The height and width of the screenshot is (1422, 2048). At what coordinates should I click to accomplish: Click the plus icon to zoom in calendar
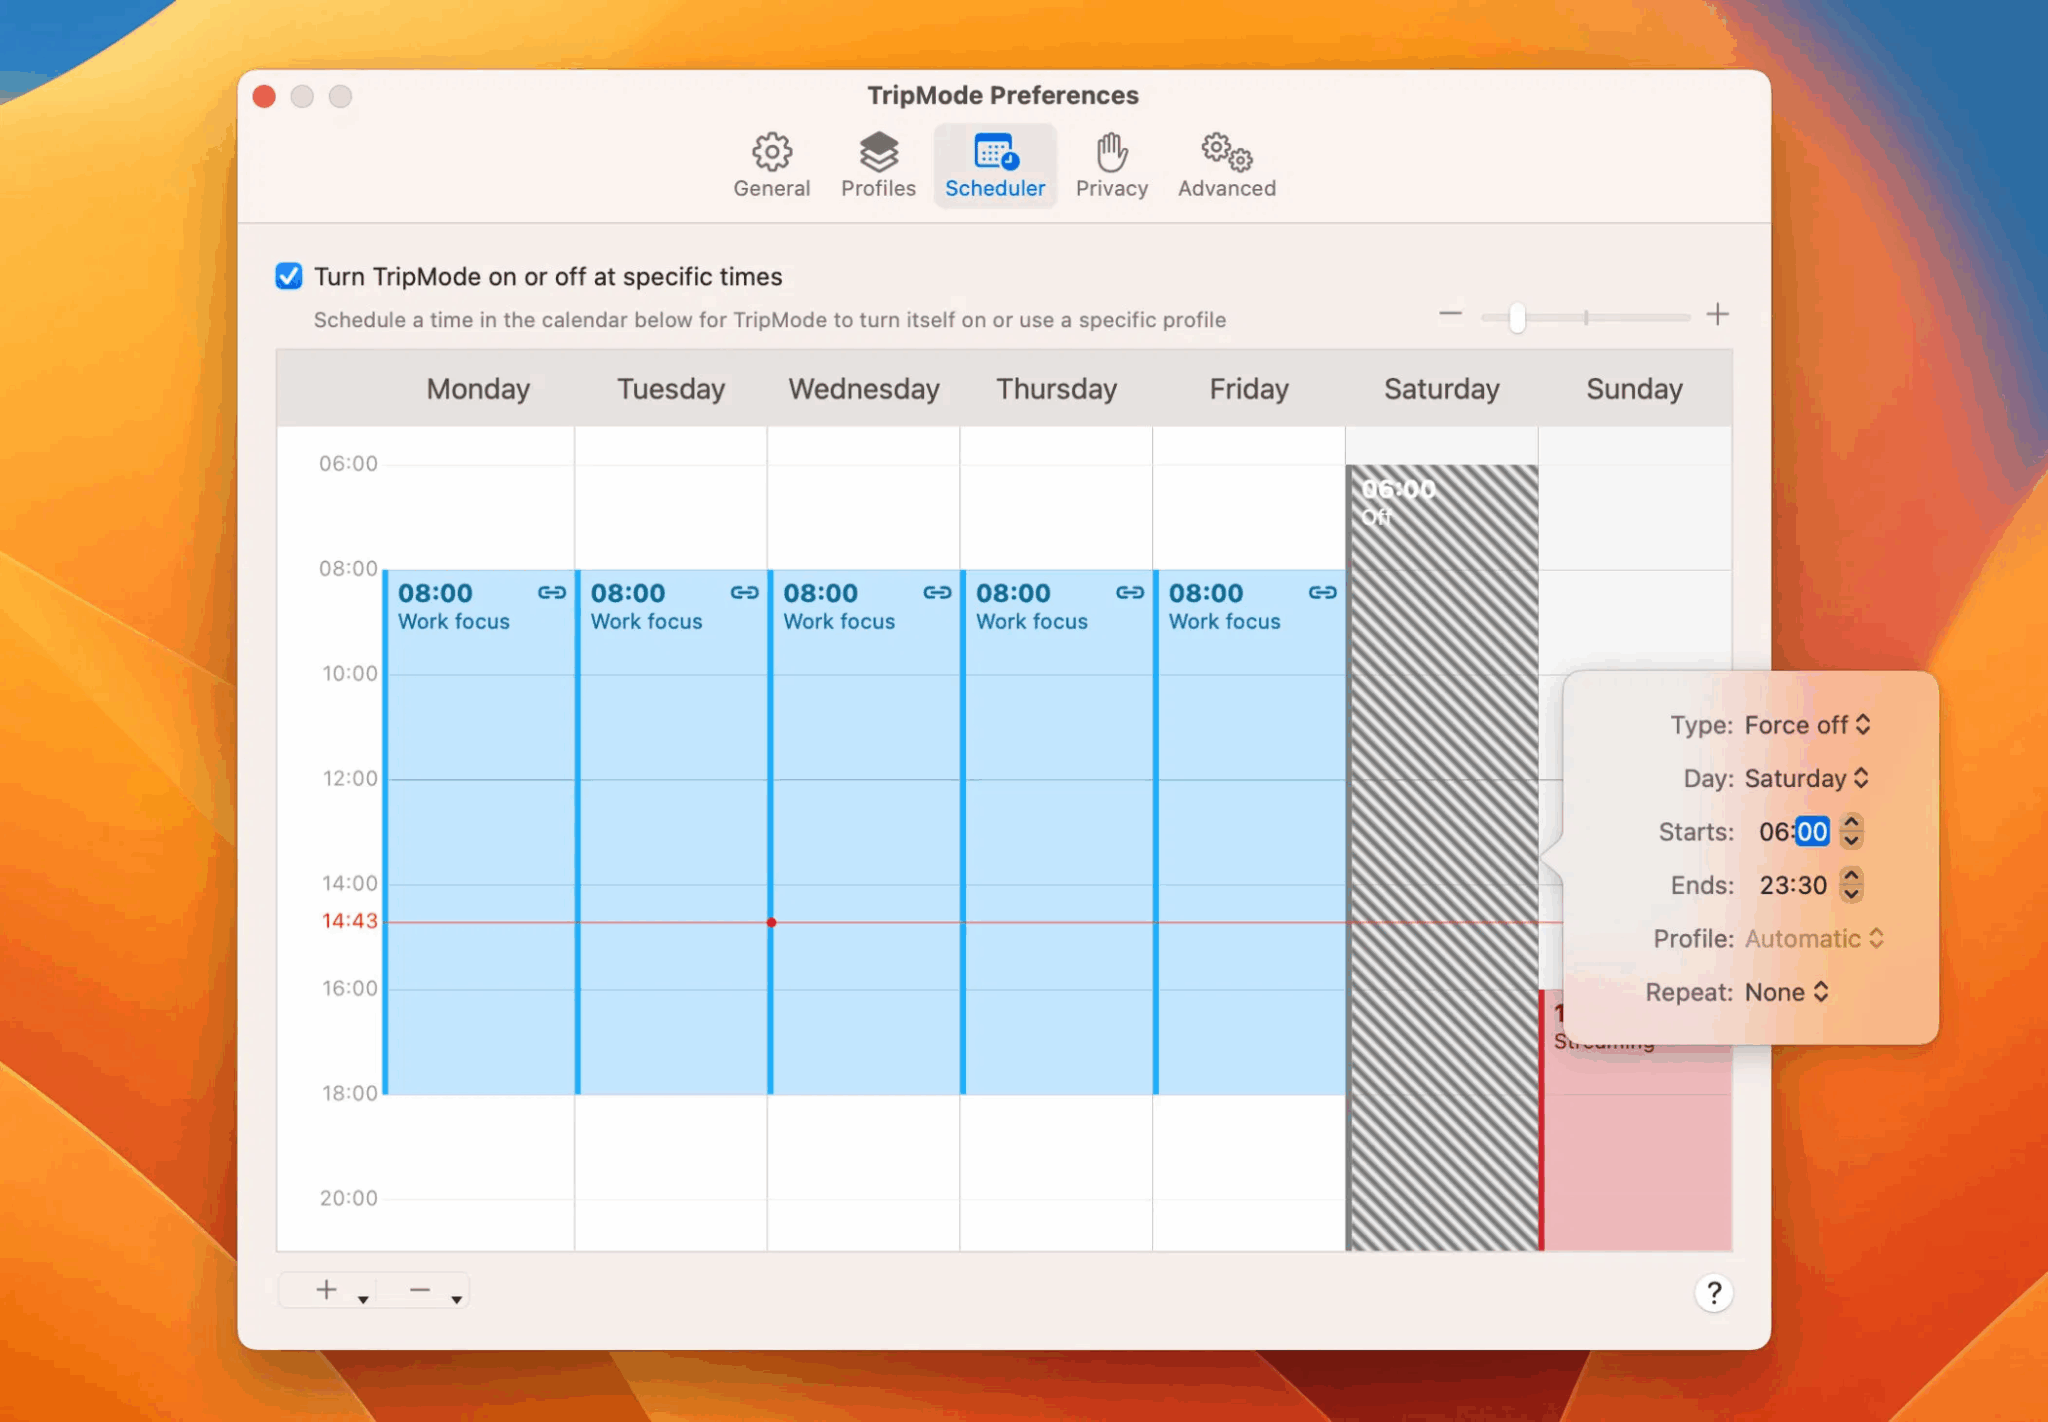click(1719, 314)
